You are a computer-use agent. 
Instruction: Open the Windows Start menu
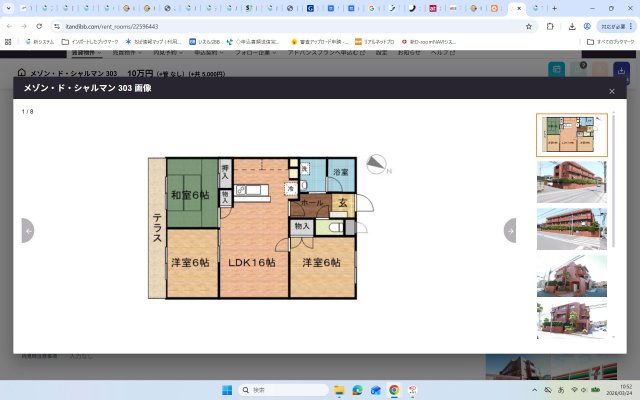click(225, 389)
